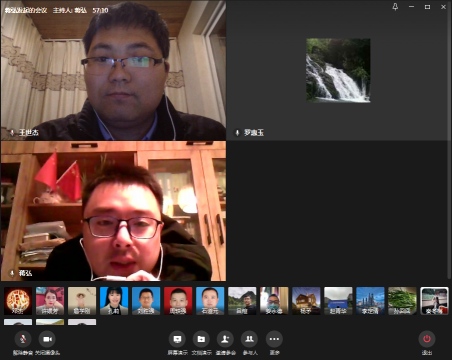452x360 pixels.
Task: Select the city skyline avatar thumbnail
Action: tap(370, 301)
